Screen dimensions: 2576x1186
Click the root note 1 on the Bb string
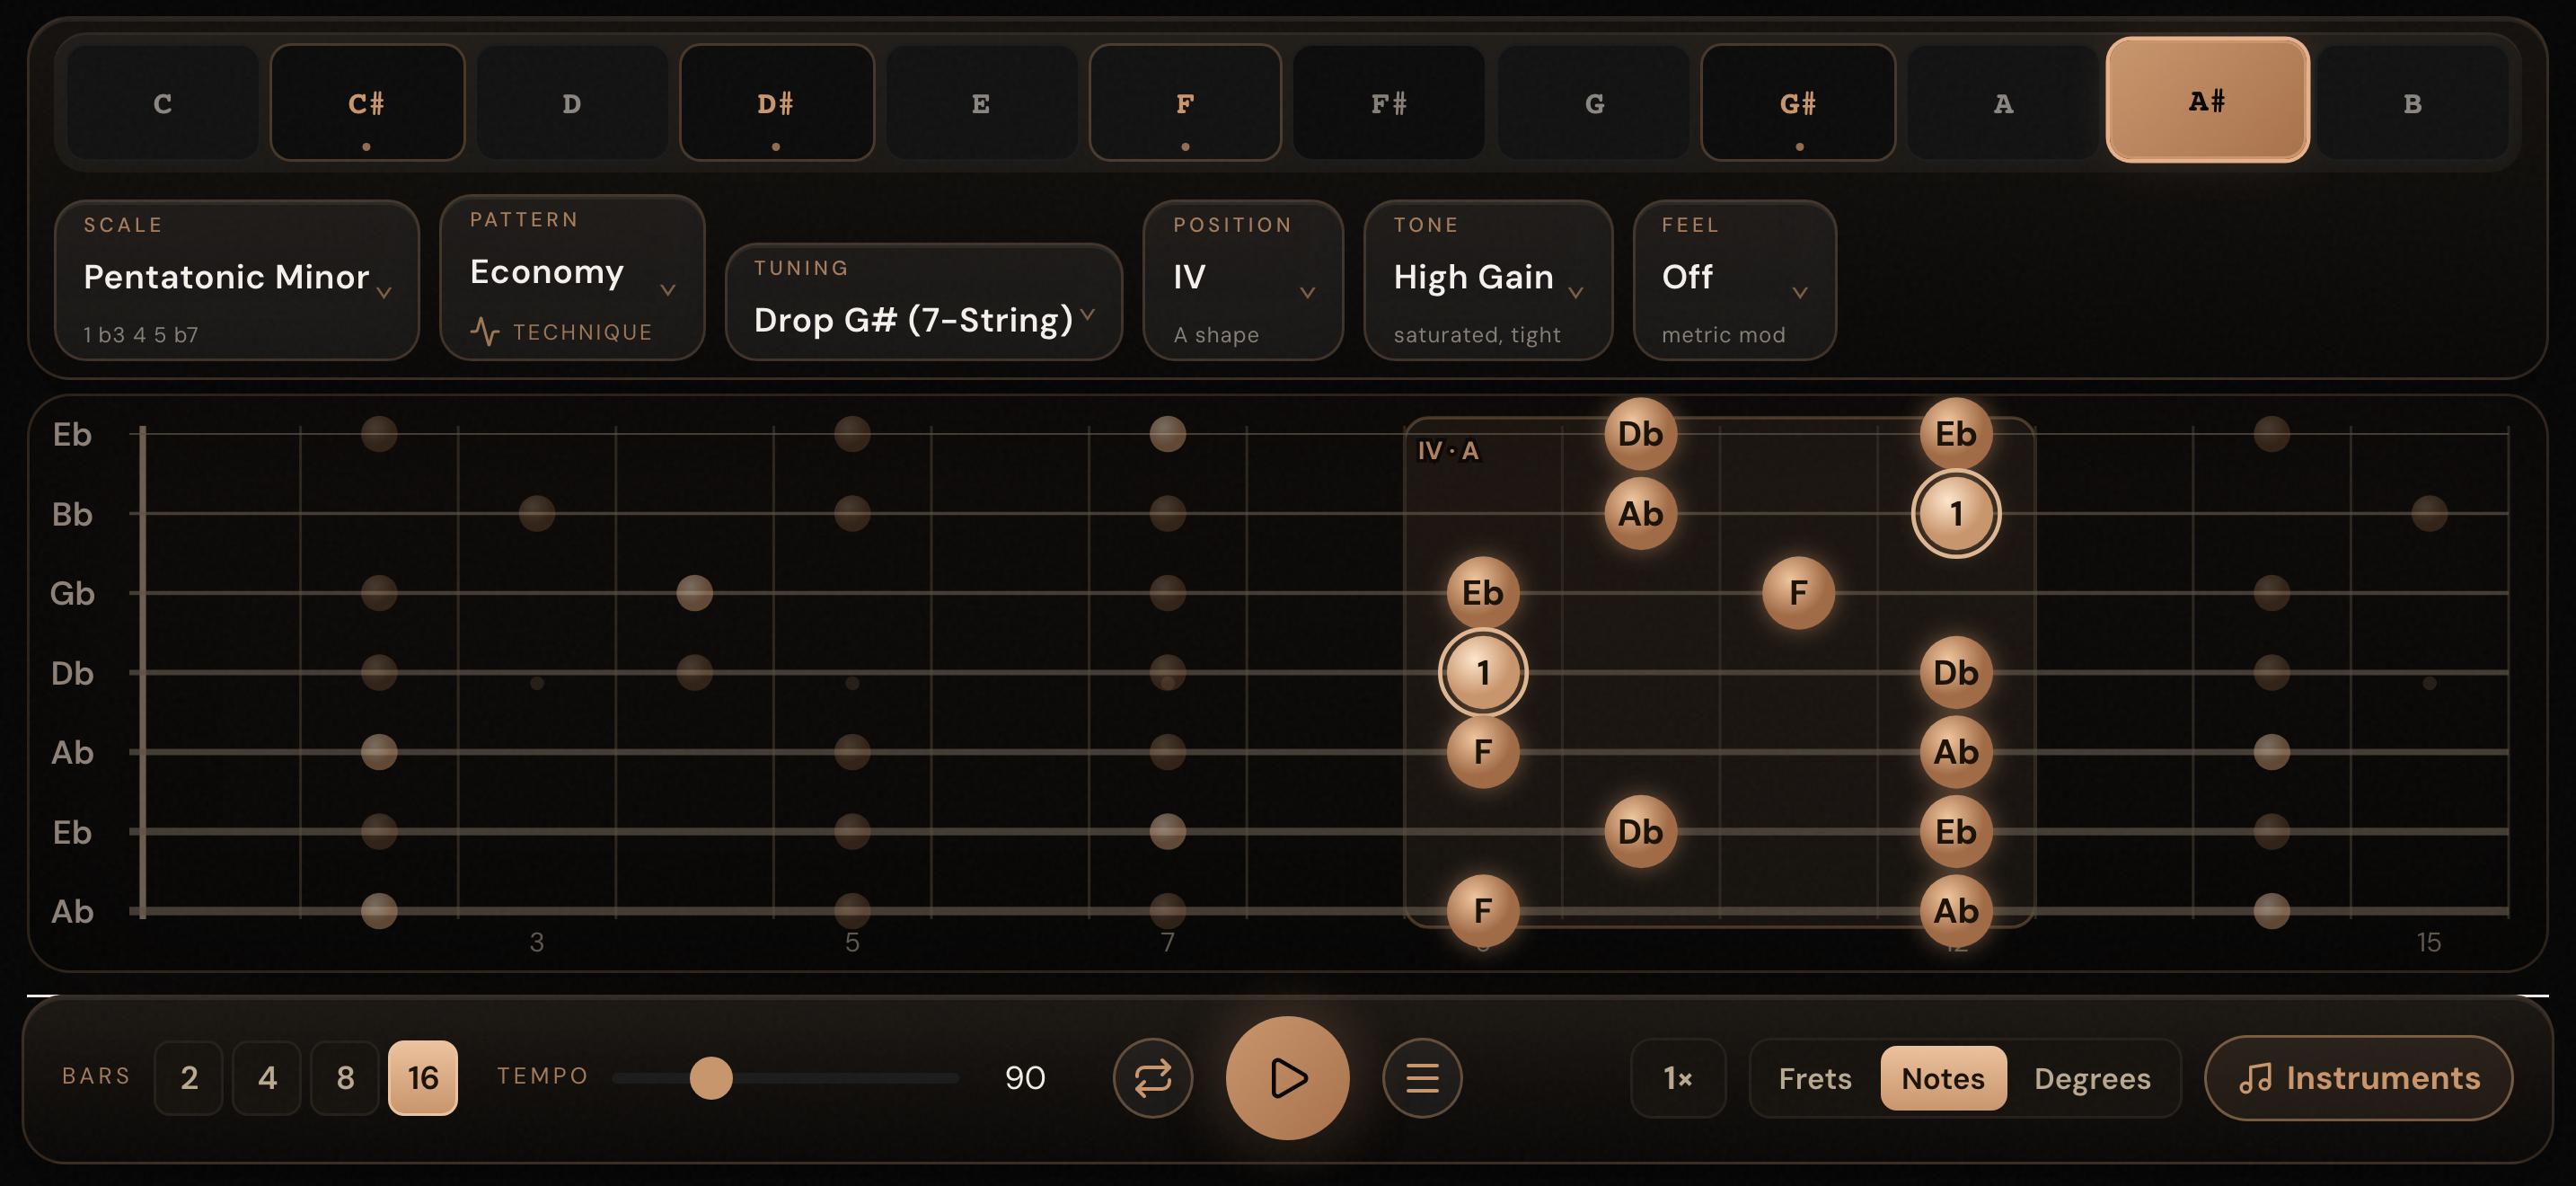coord(1955,514)
